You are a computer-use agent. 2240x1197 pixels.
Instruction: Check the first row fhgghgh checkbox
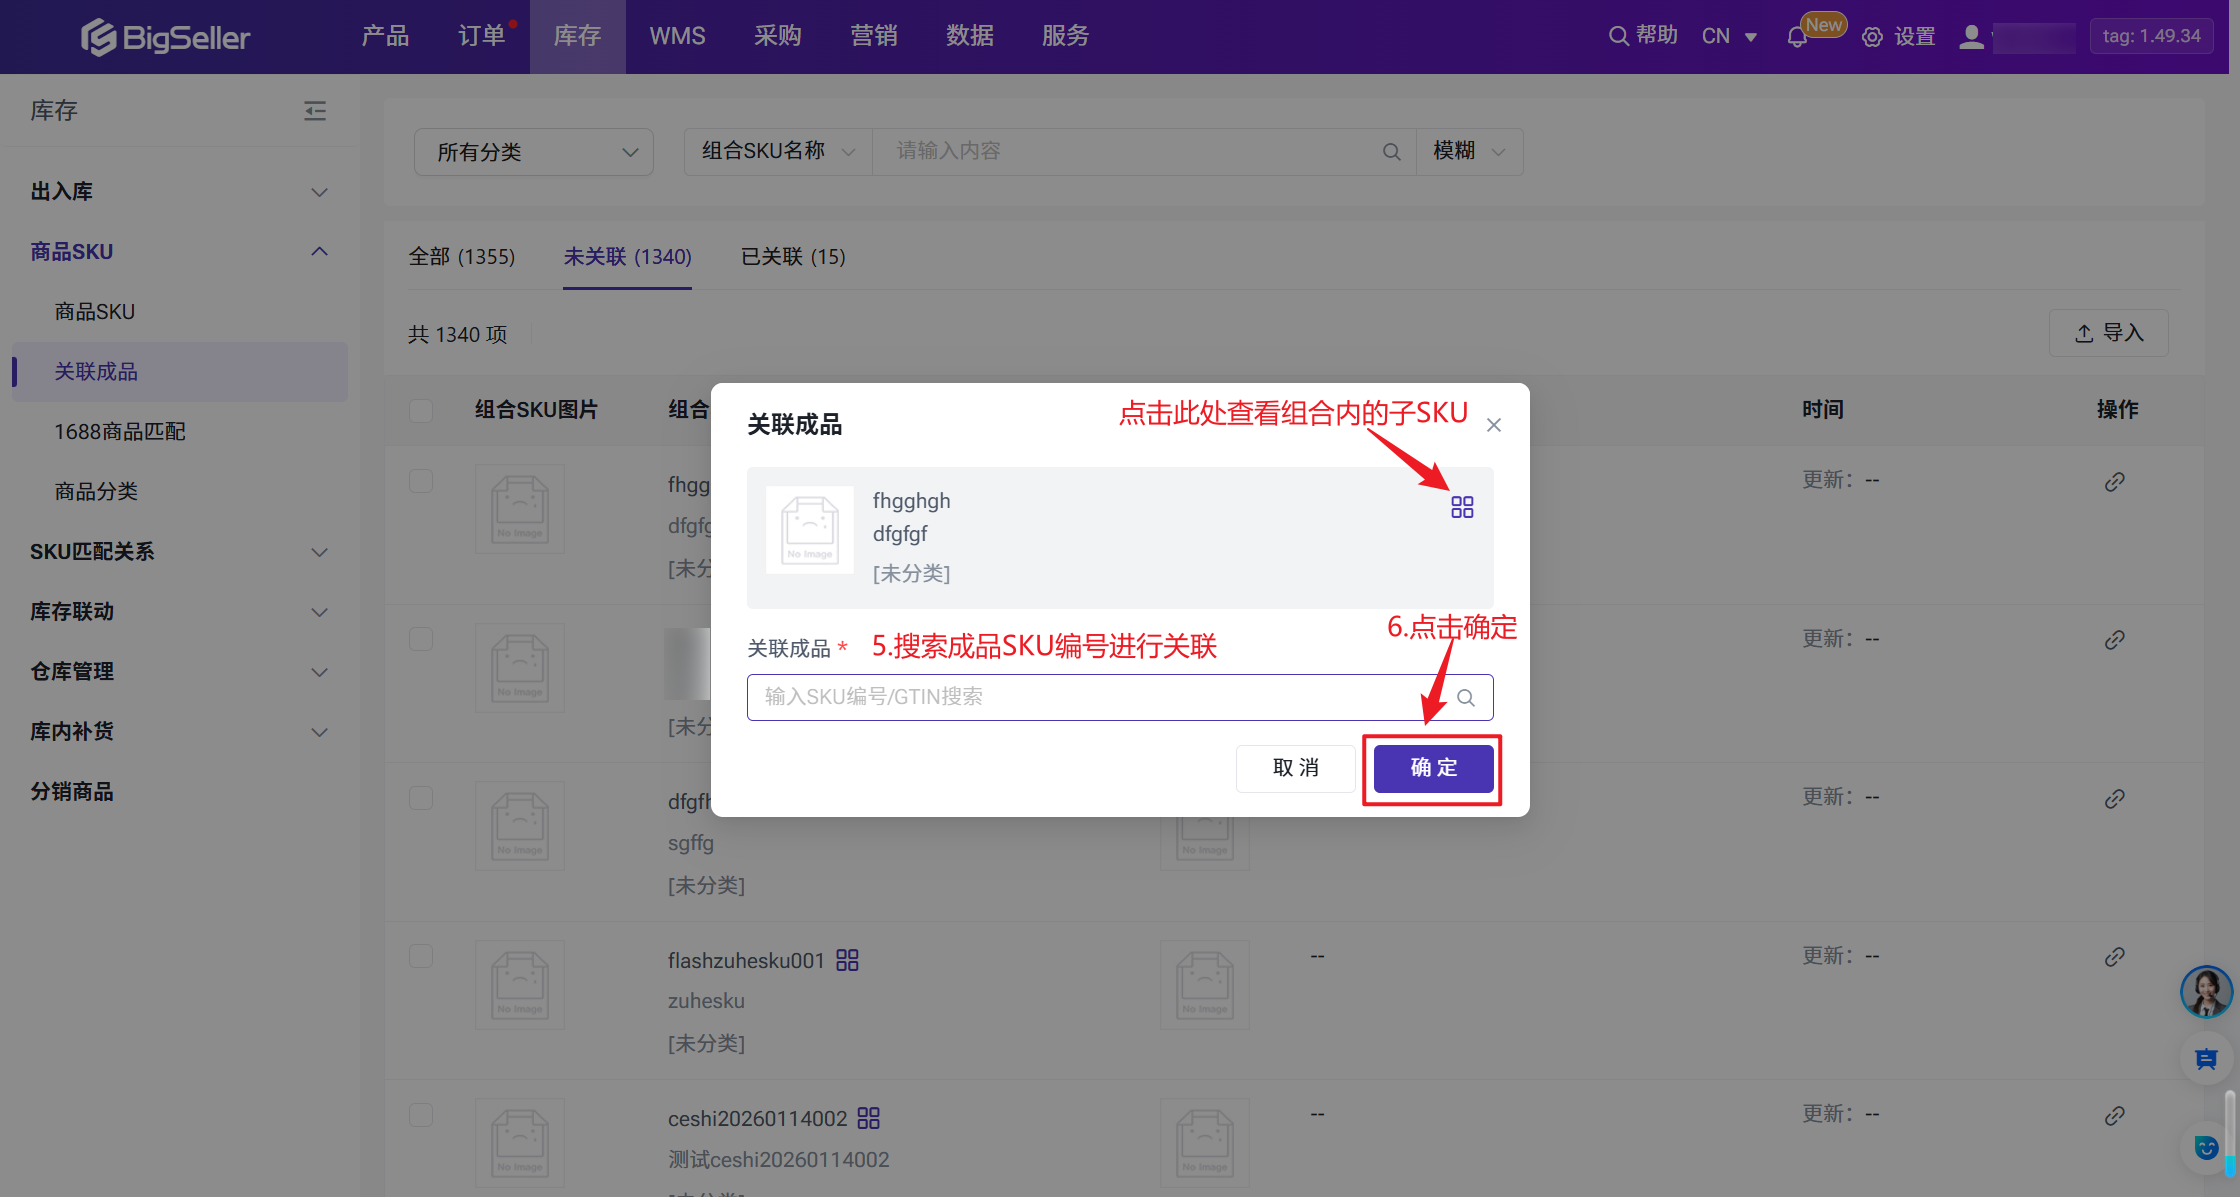pos(421,481)
